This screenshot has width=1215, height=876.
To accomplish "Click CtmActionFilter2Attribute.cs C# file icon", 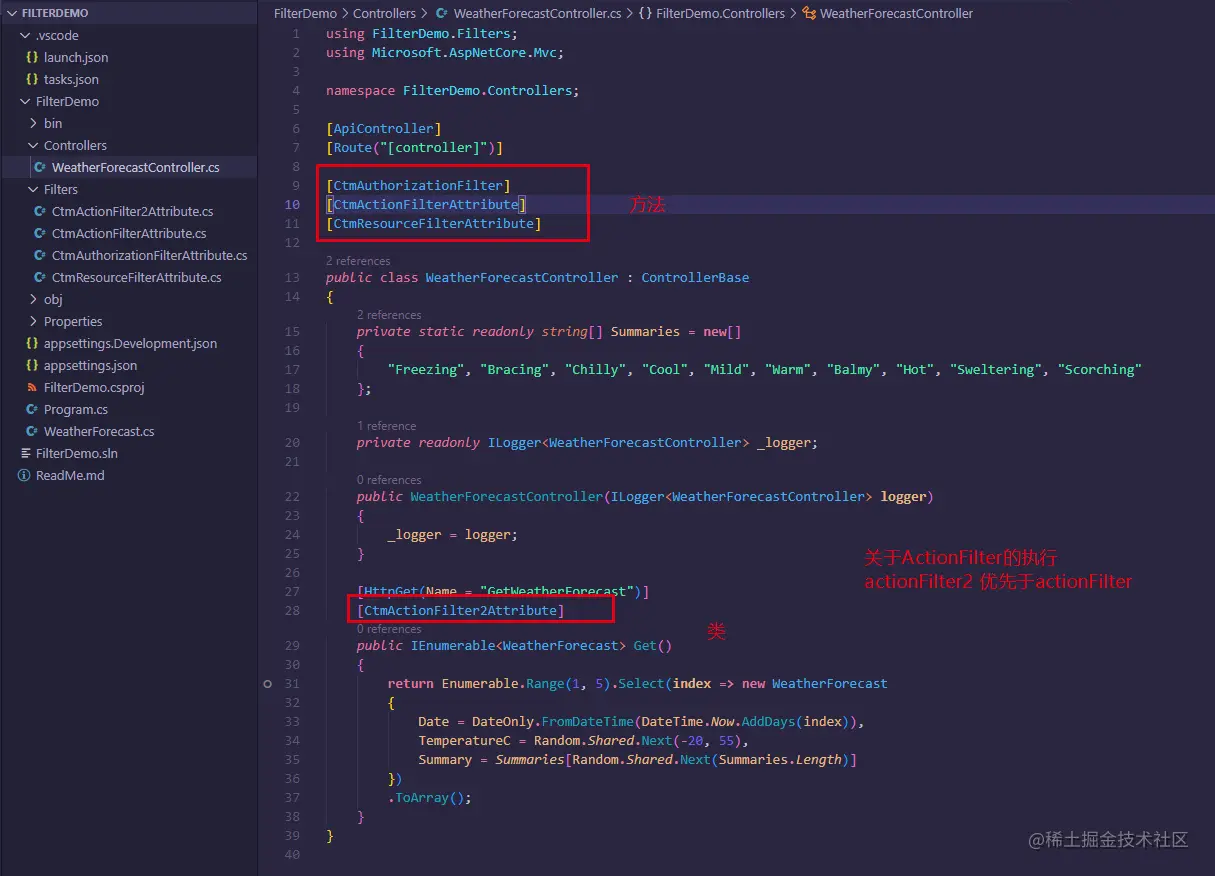I will coord(41,212).
